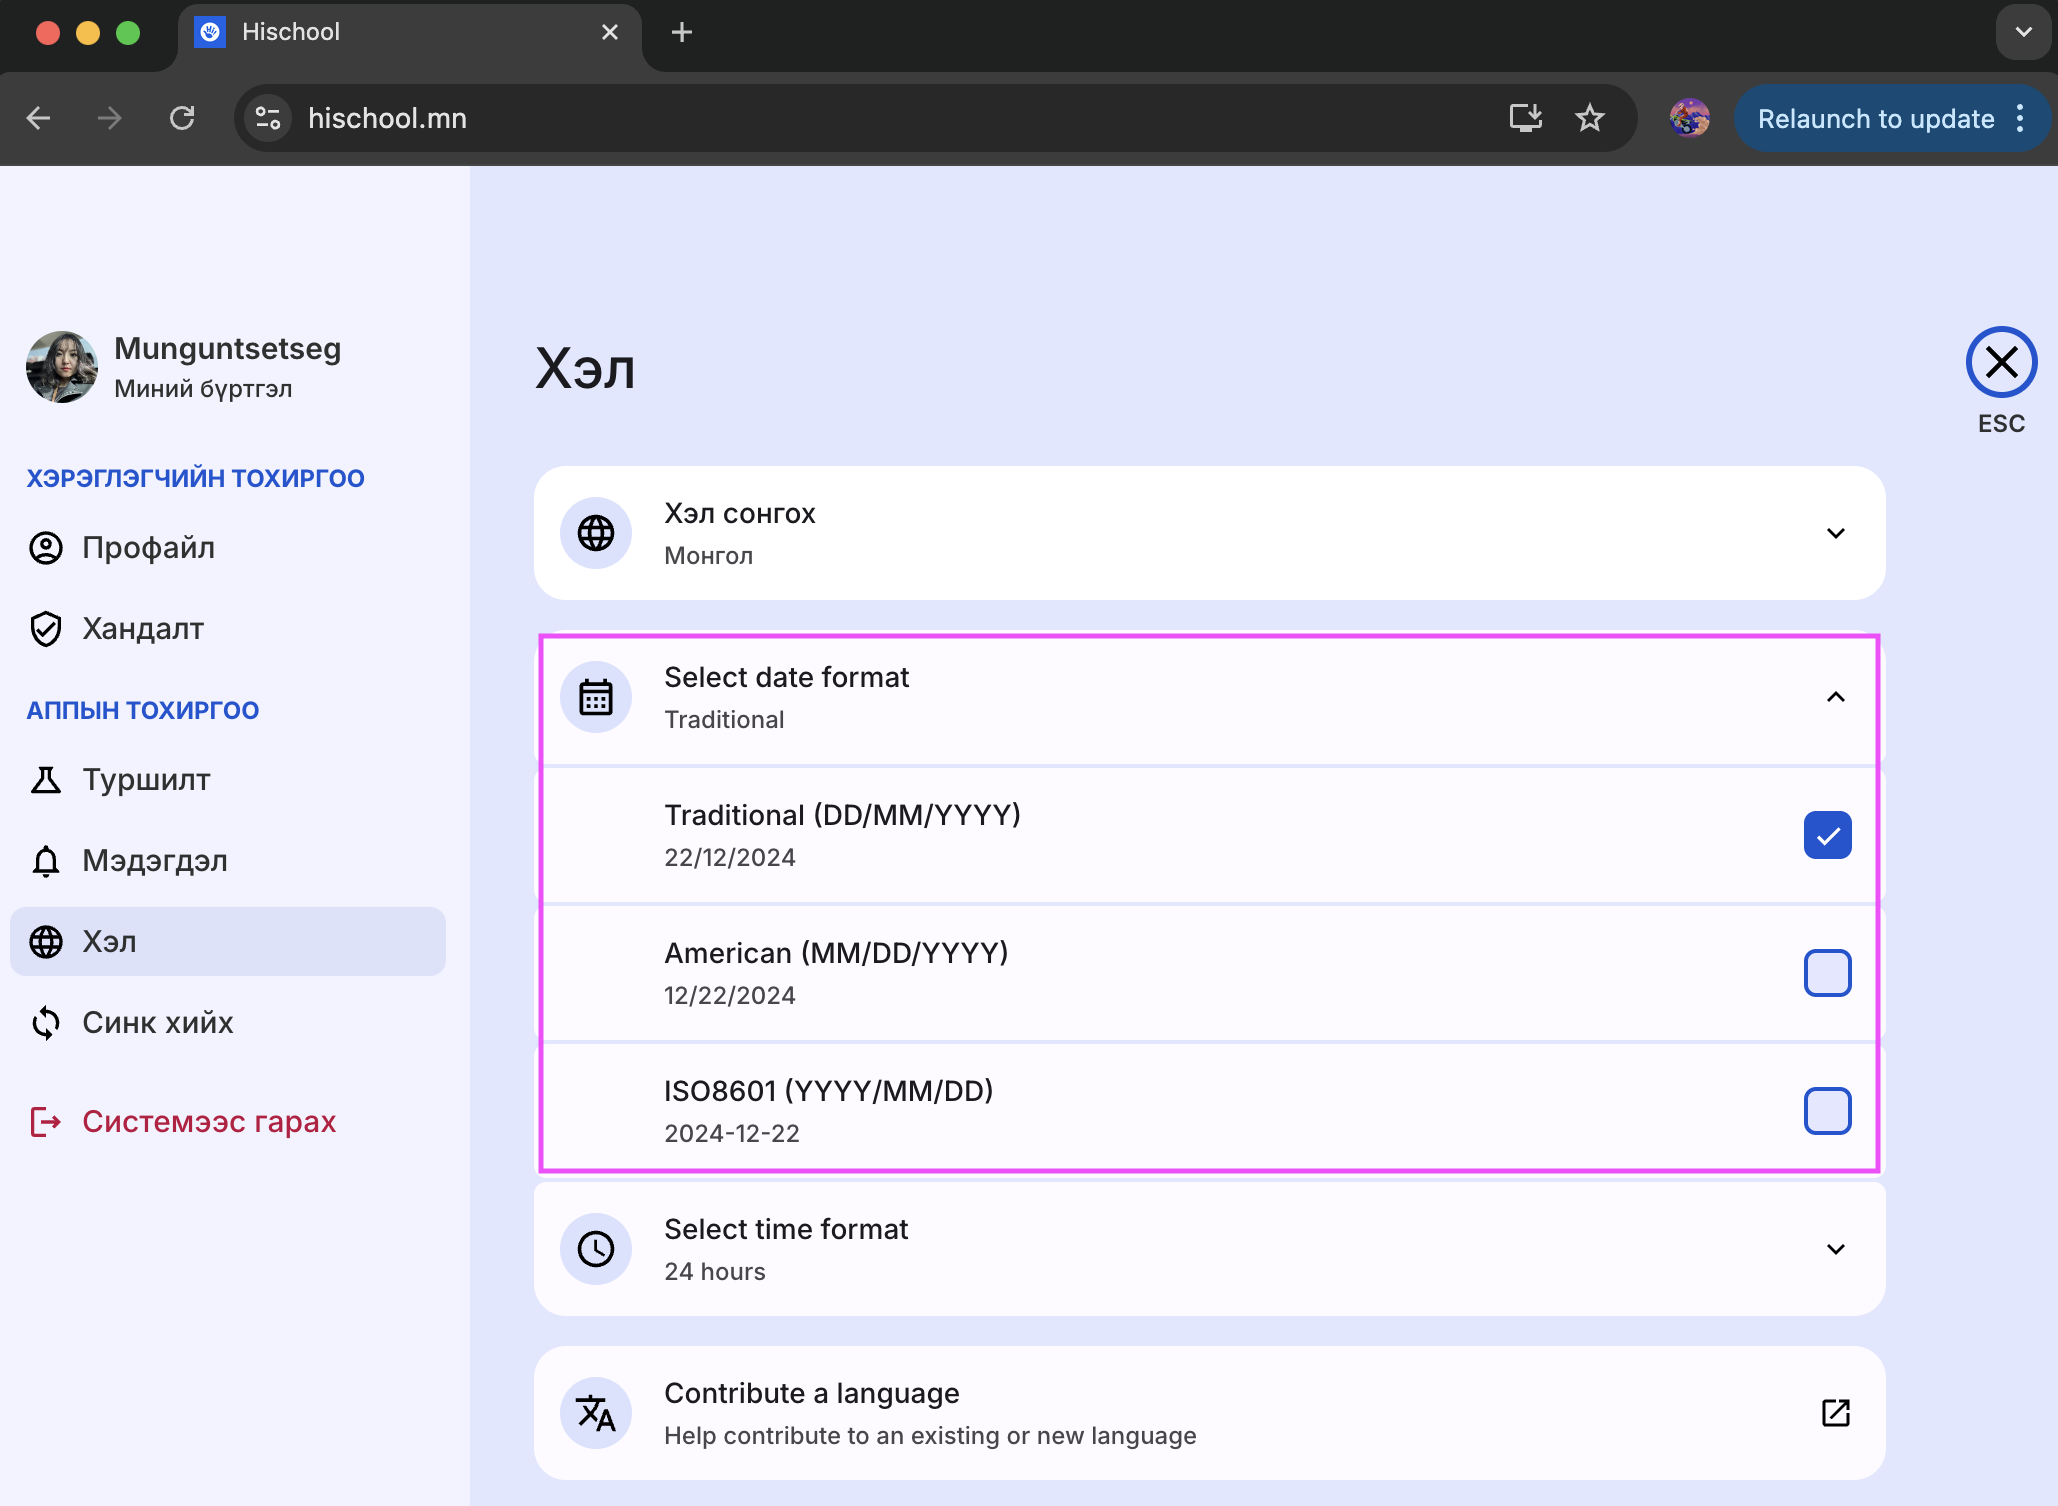This screenshot has height=1506, width=2058.
Task: Expand the Хэл сонгох language dropdown
Action: [x=1835, y=533]
